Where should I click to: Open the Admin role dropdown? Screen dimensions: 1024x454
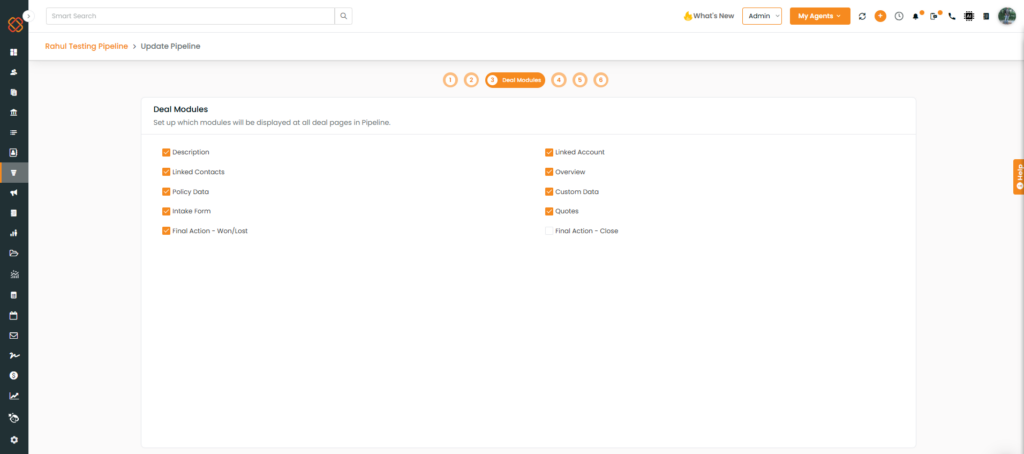click(x=761, y=16)
